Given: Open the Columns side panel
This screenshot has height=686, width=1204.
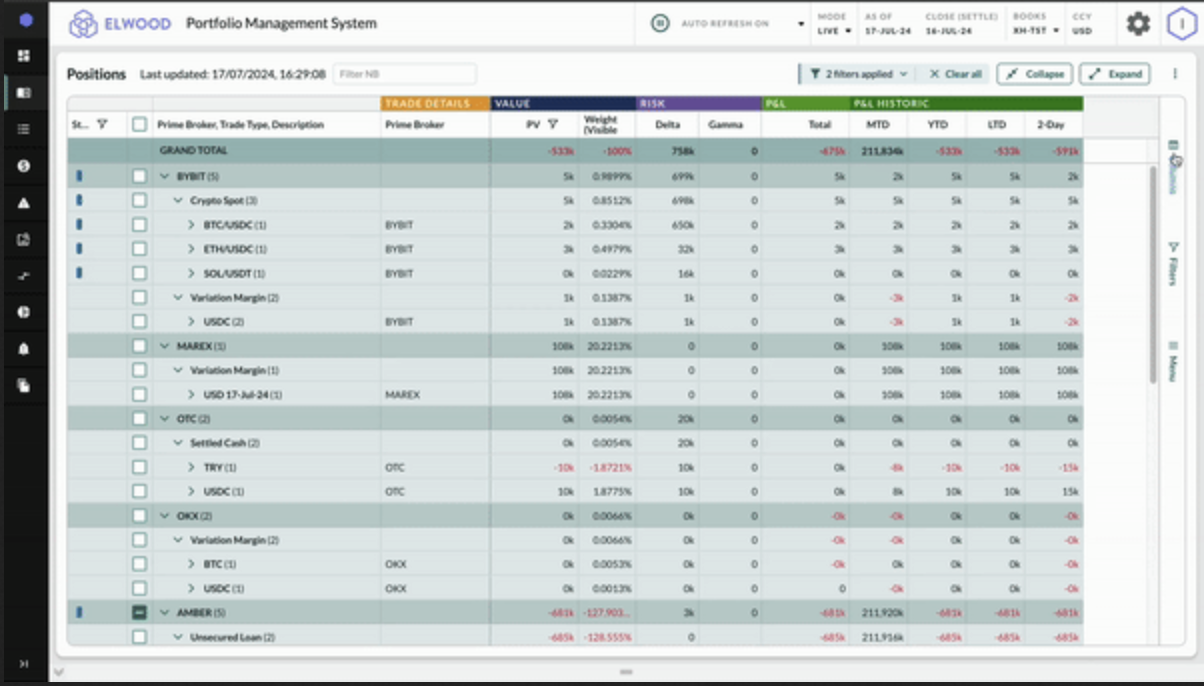Looking at the screenshot, I should coord(1174,167).
